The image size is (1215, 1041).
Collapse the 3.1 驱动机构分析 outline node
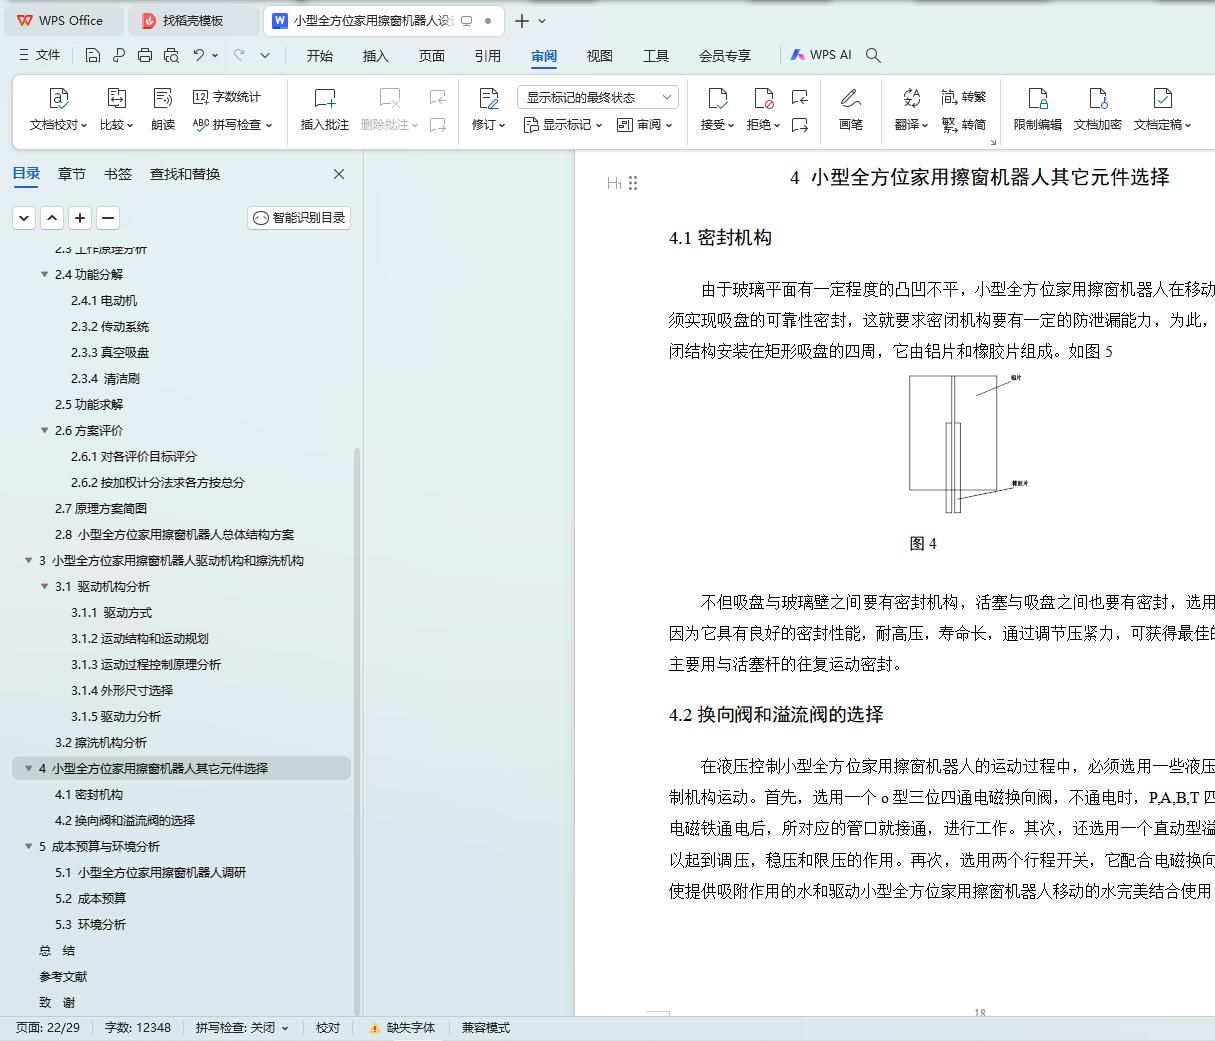click(x=44, y=586)
